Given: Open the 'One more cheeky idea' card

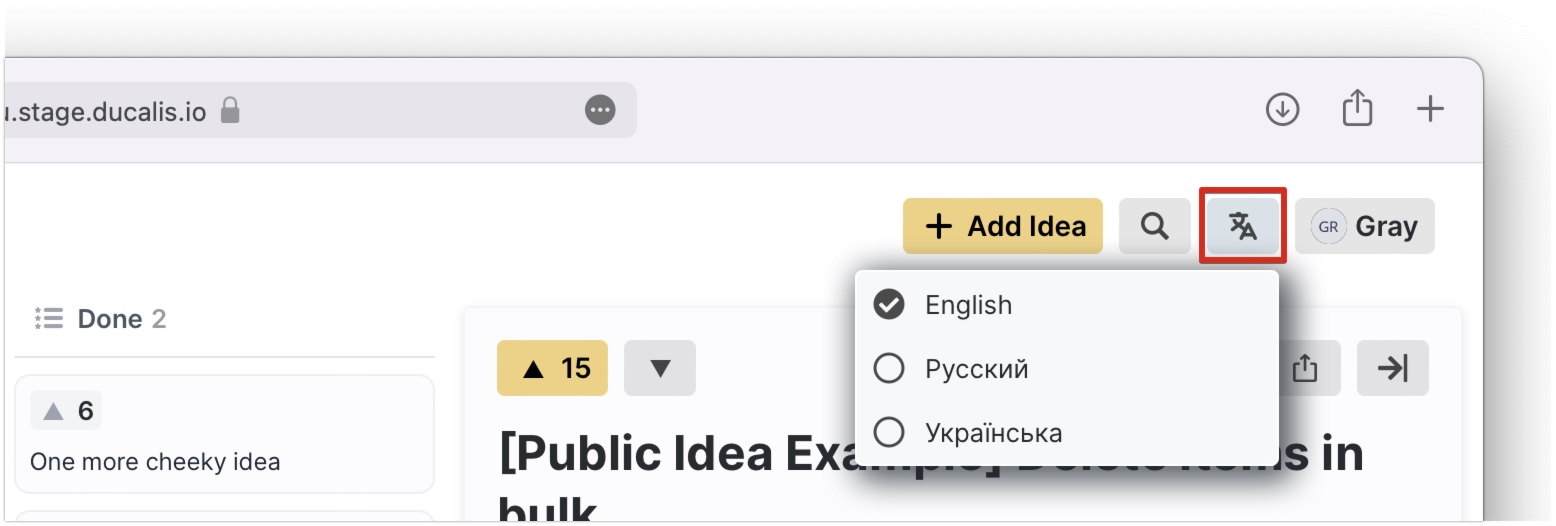Looking at the screenshot, I should tap(225, 434).
